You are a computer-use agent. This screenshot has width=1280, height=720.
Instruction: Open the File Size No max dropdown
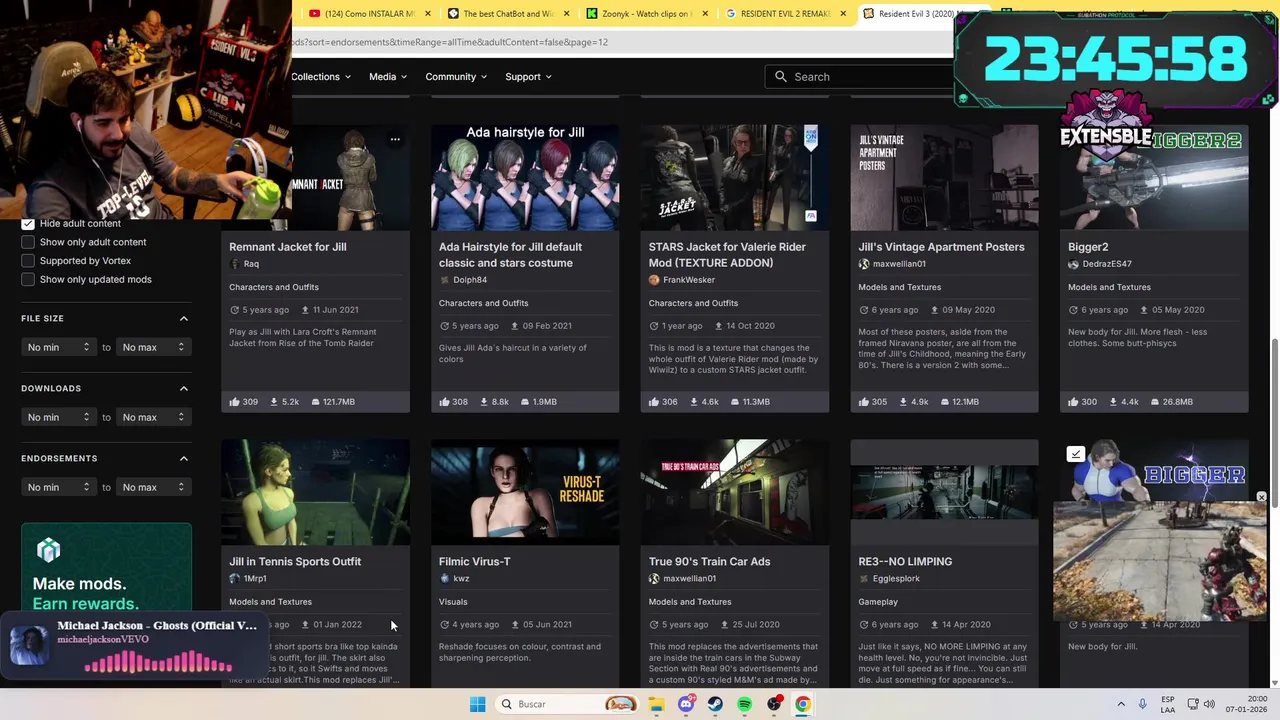[153, 347]
